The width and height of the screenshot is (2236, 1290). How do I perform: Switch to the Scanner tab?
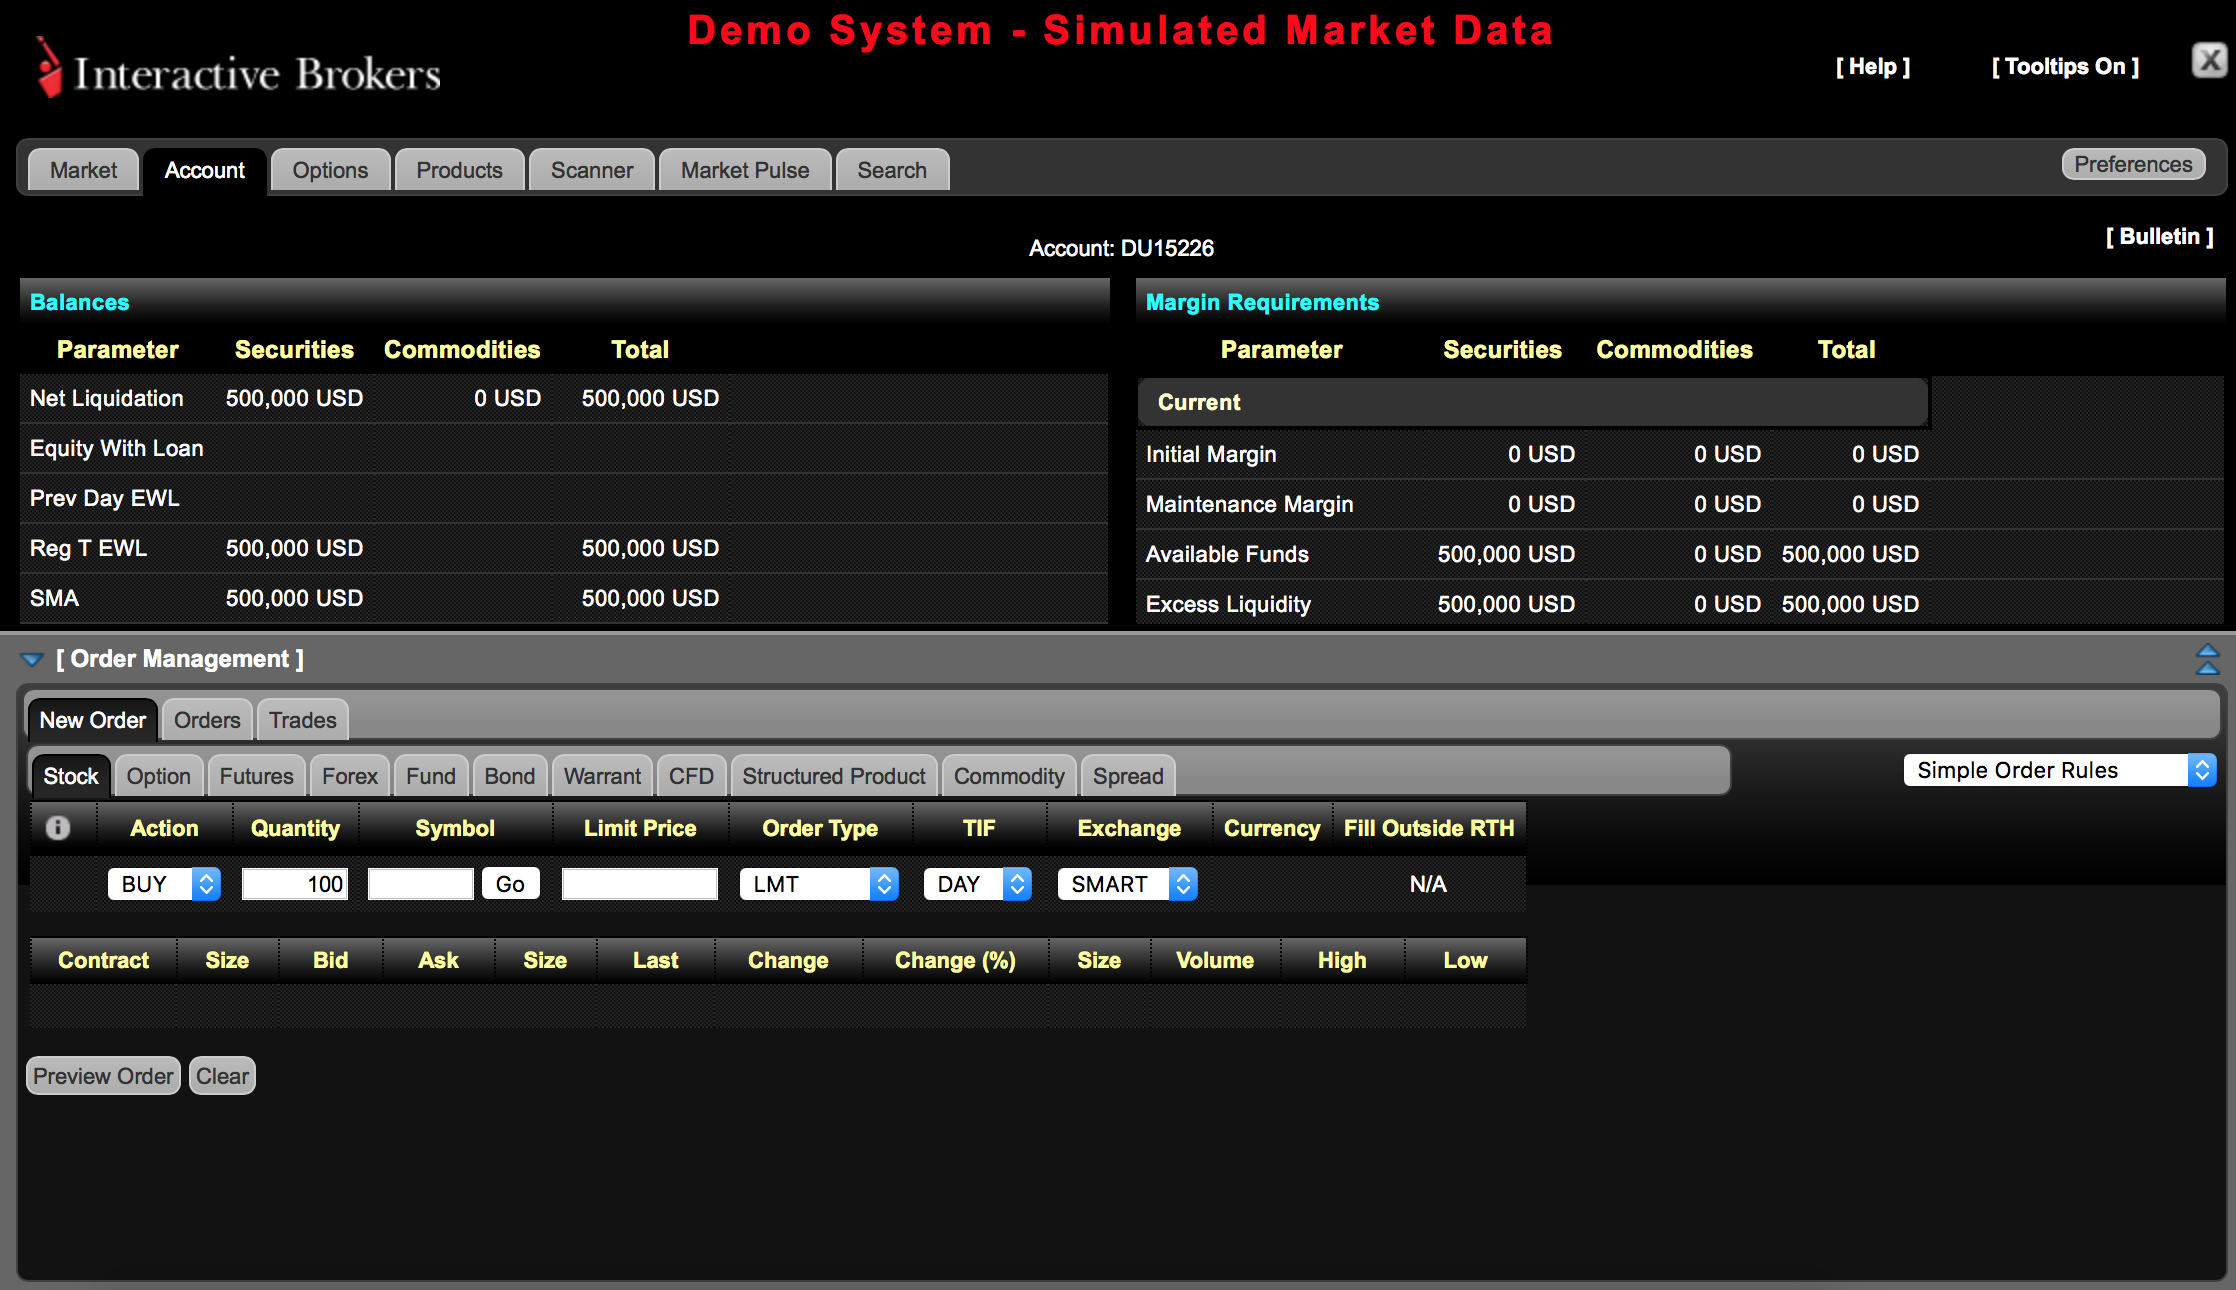pos(591,170)
